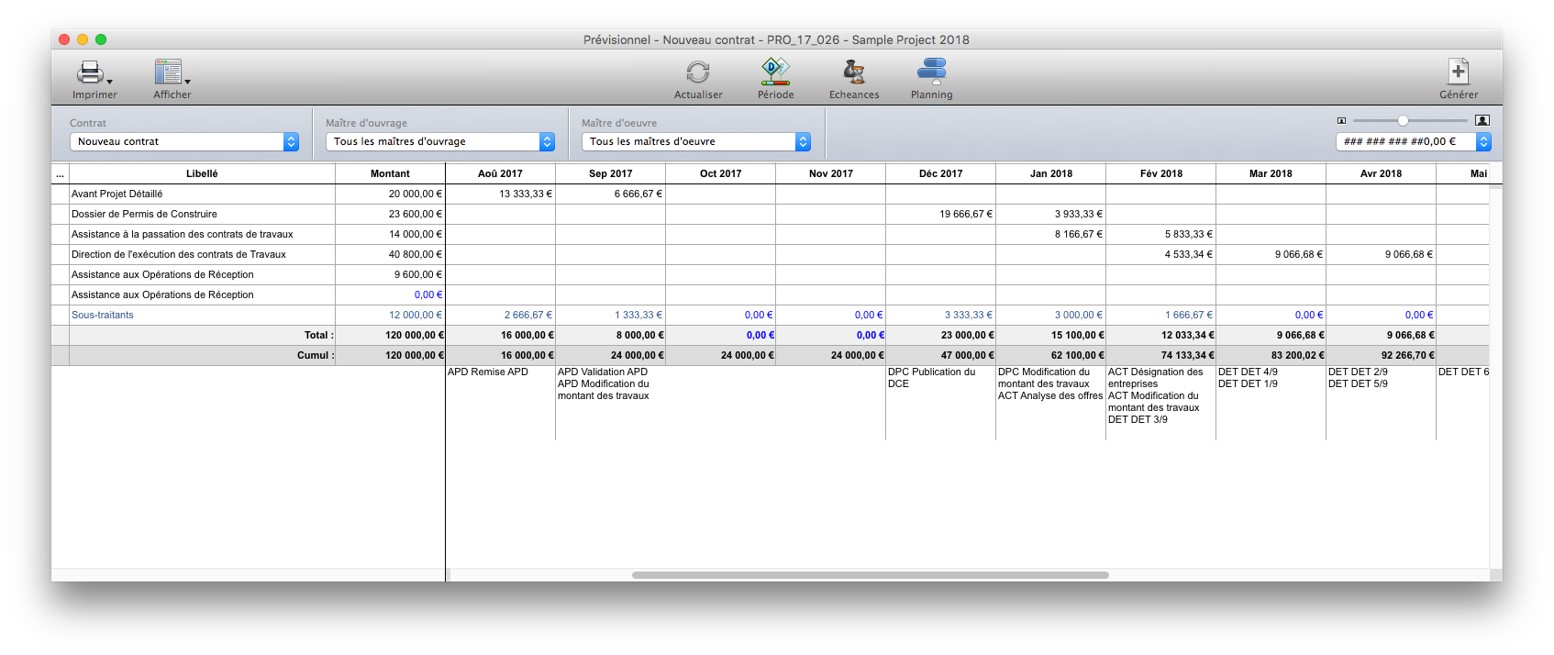
Task: Open the Maître d'ouvrage dropdown
Action: pyautogui.click(x=440, y=142)
